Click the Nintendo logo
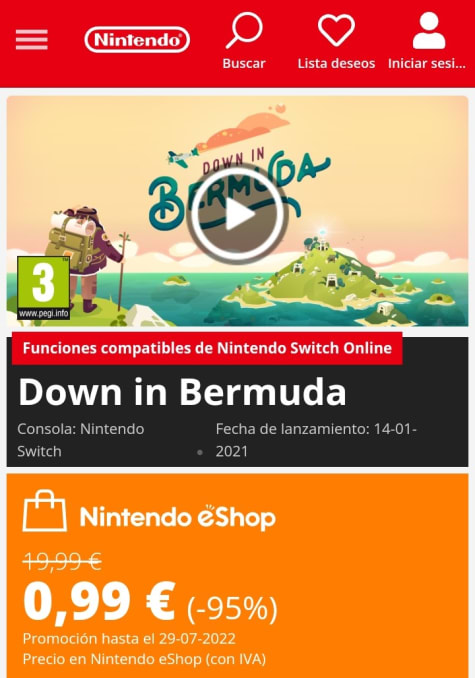 click(137, 40)
